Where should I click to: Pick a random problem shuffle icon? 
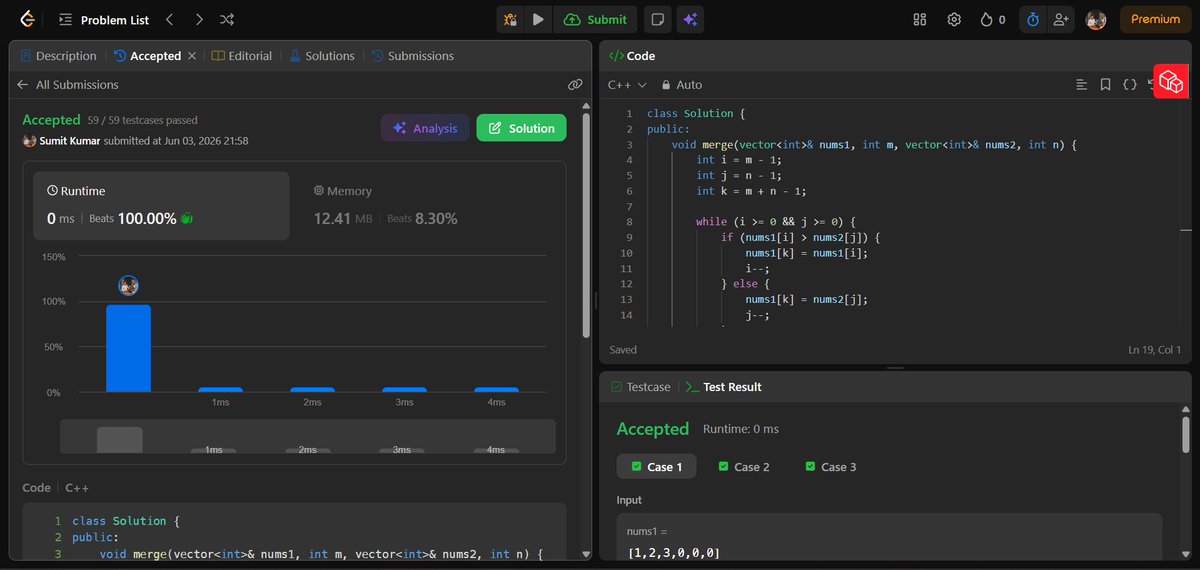[x=227, y=19]
